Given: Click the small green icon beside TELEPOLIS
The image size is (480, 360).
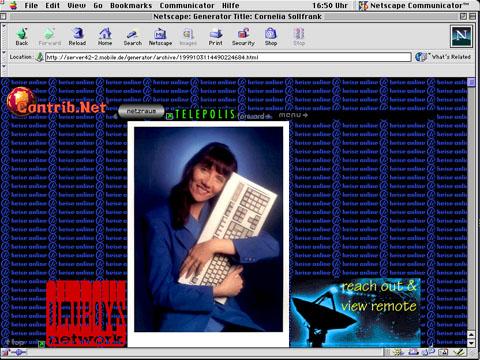Looking at the screenshot, I should pos(170,116).
